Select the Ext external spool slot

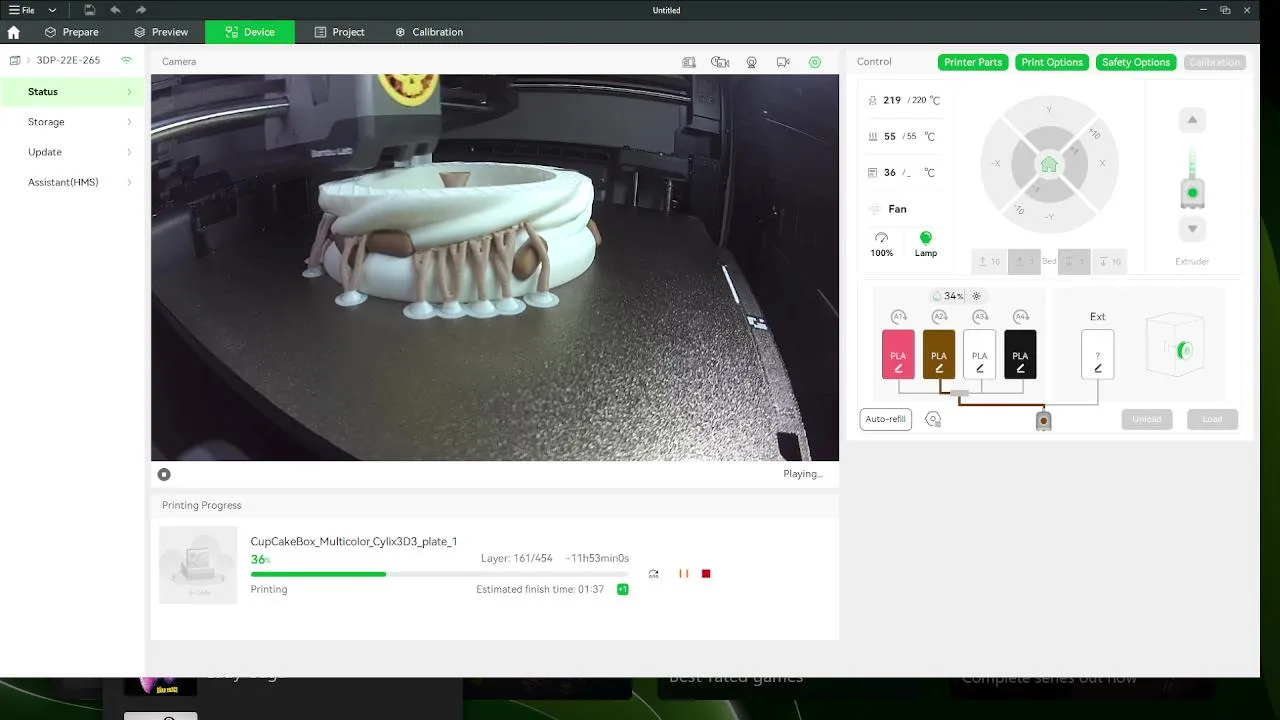click(x=1098, y=355)
